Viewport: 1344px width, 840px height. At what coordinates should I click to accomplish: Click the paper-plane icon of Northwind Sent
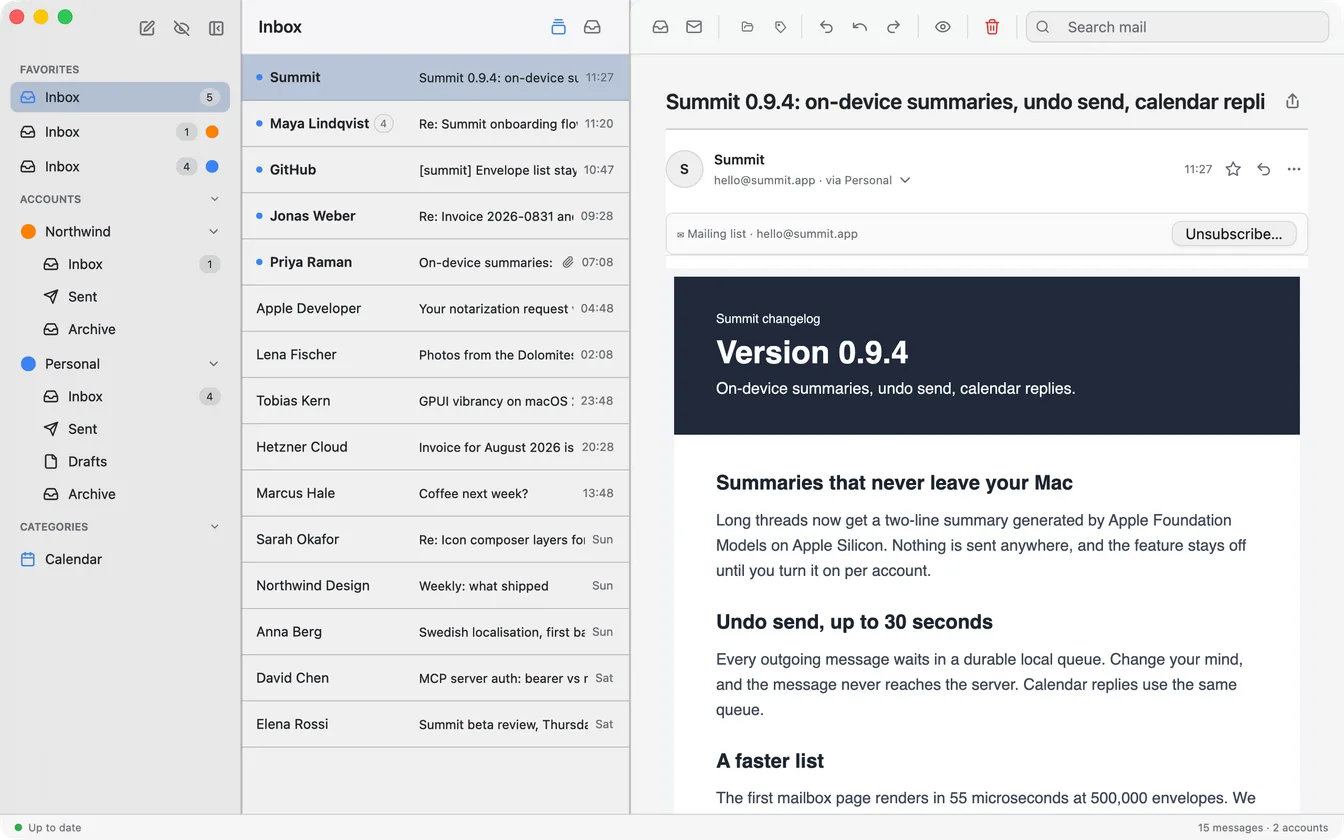(51, 297)
